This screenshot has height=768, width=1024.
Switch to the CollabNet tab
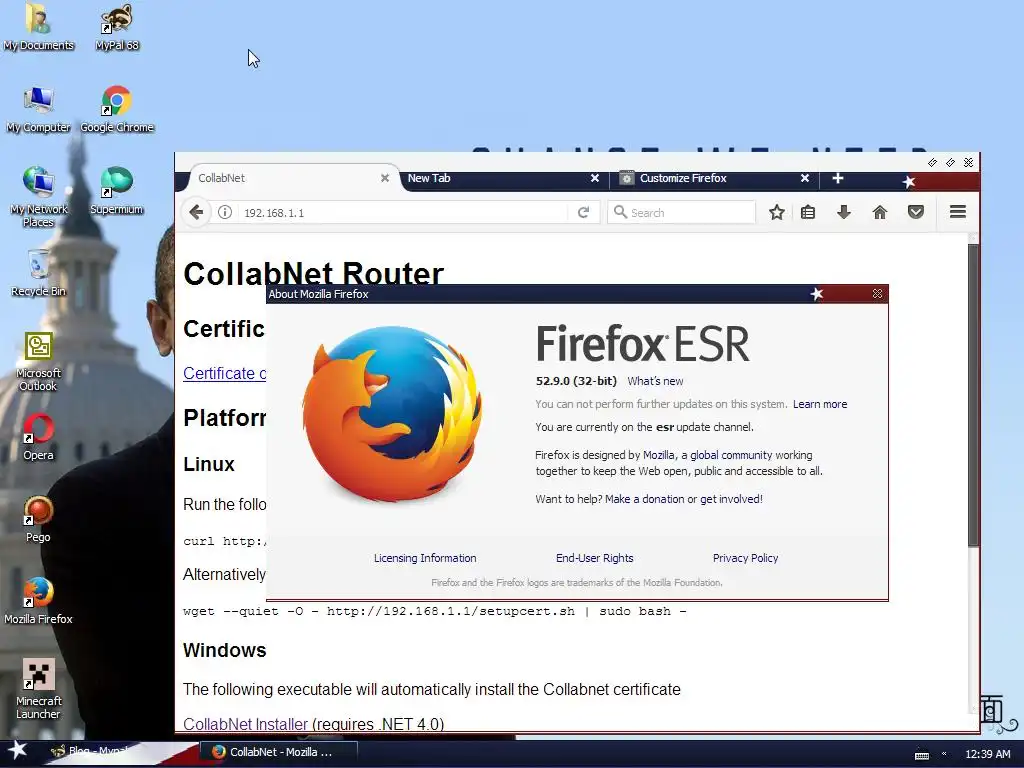pos(285,178)
